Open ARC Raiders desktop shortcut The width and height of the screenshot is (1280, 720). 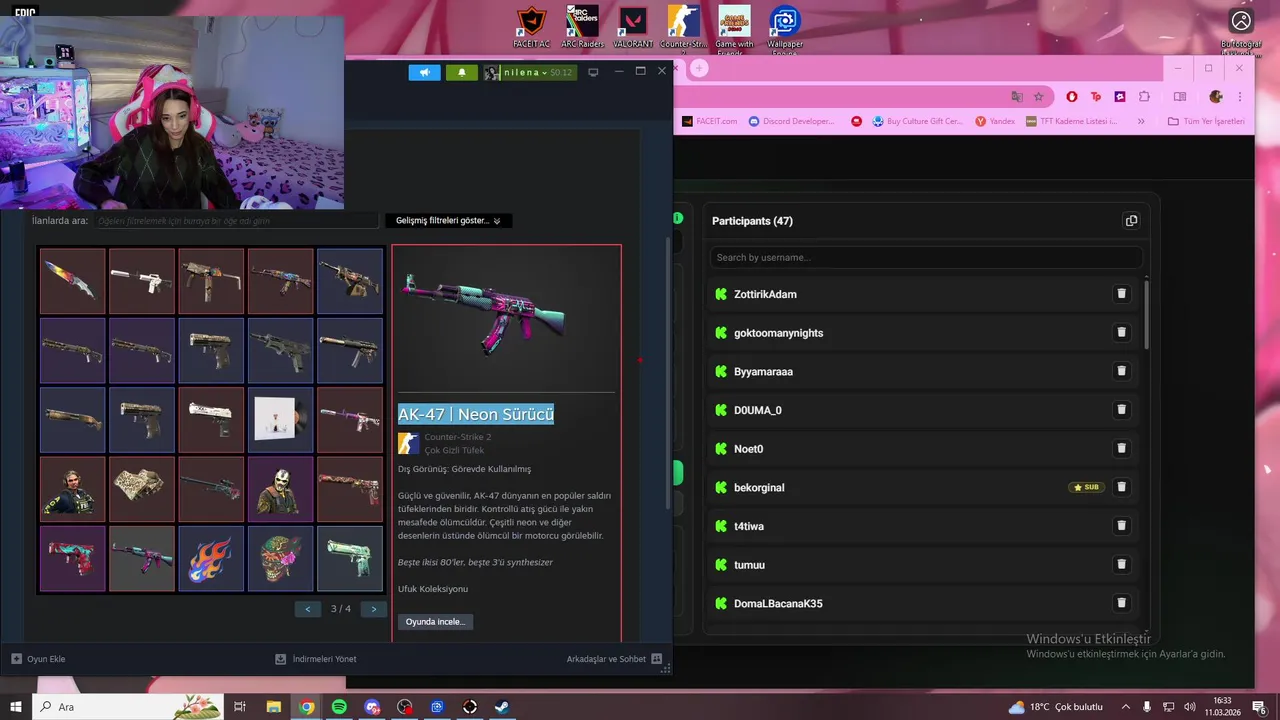(583, 27)
